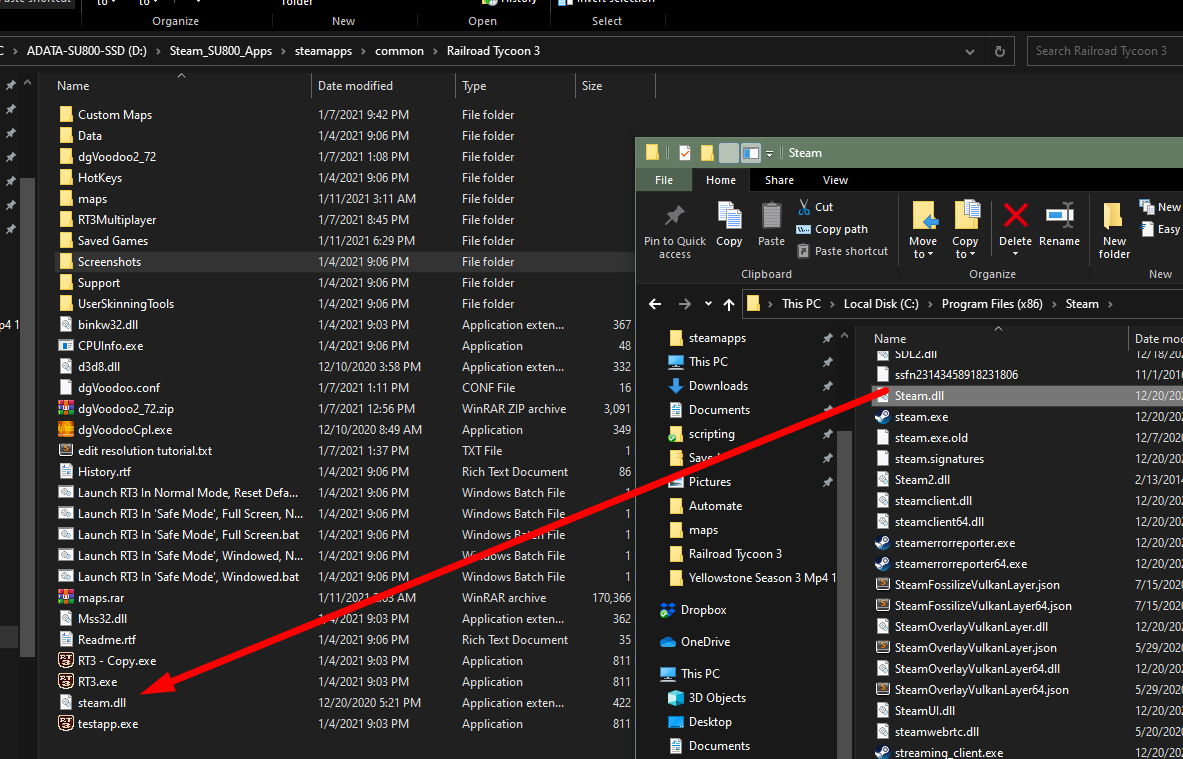Viewport: 1183px width, 759px height.
Task: Click This PC in Steam window address bar
Action: coord(801,304)
